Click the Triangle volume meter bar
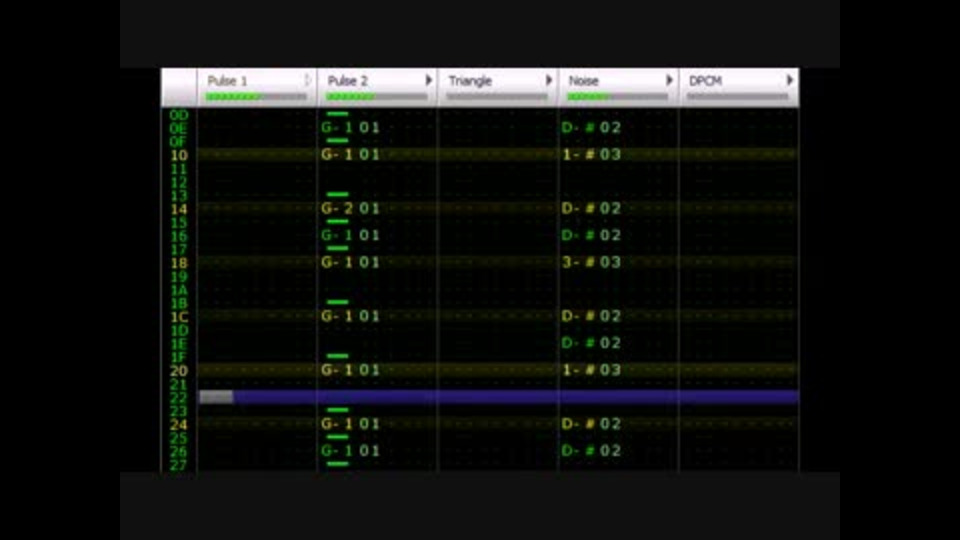 (x=497, y=96)
